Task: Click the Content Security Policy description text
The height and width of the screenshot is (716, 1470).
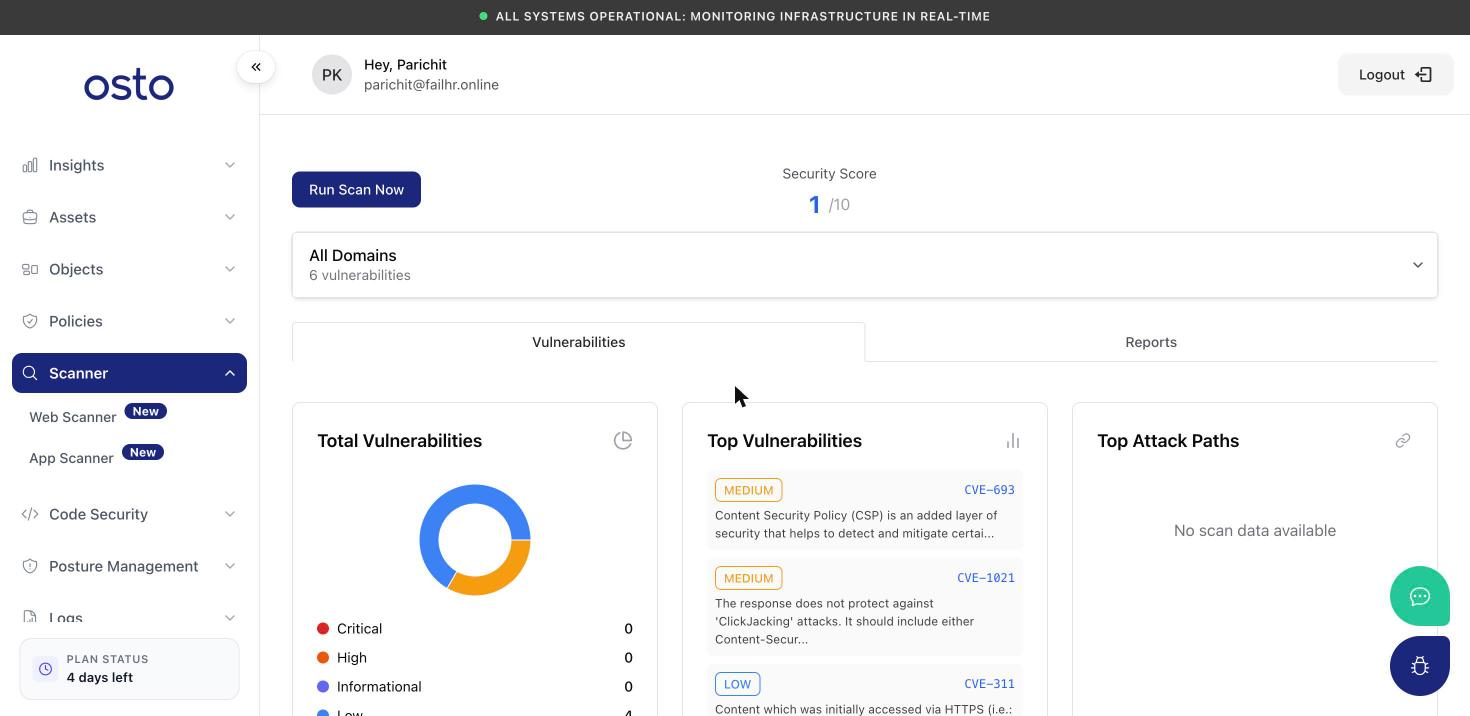Action: 856,524
